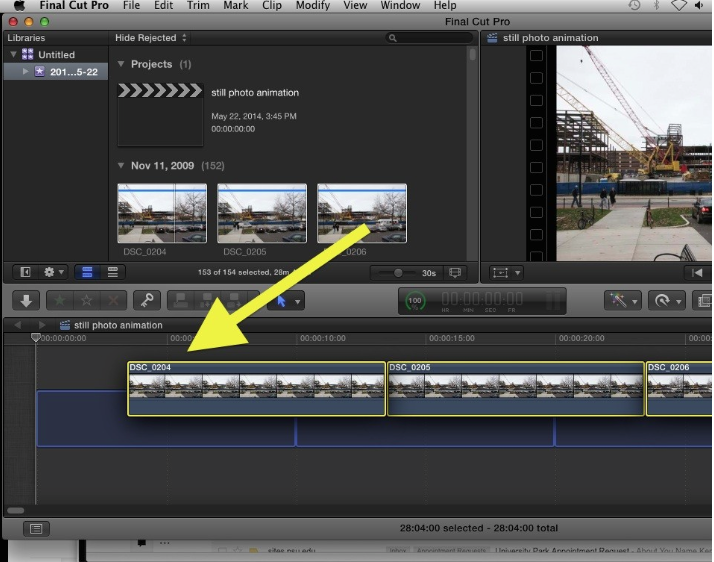
Task: Open the Edit menu
Action: 163,5
